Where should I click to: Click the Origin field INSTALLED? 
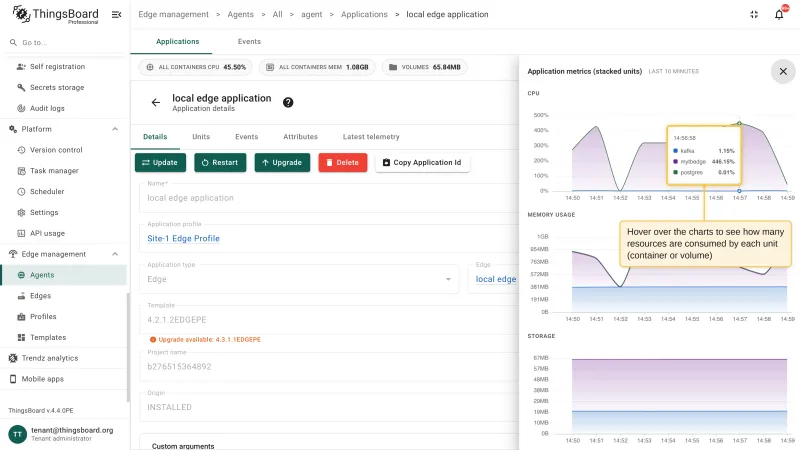(329, 407)
